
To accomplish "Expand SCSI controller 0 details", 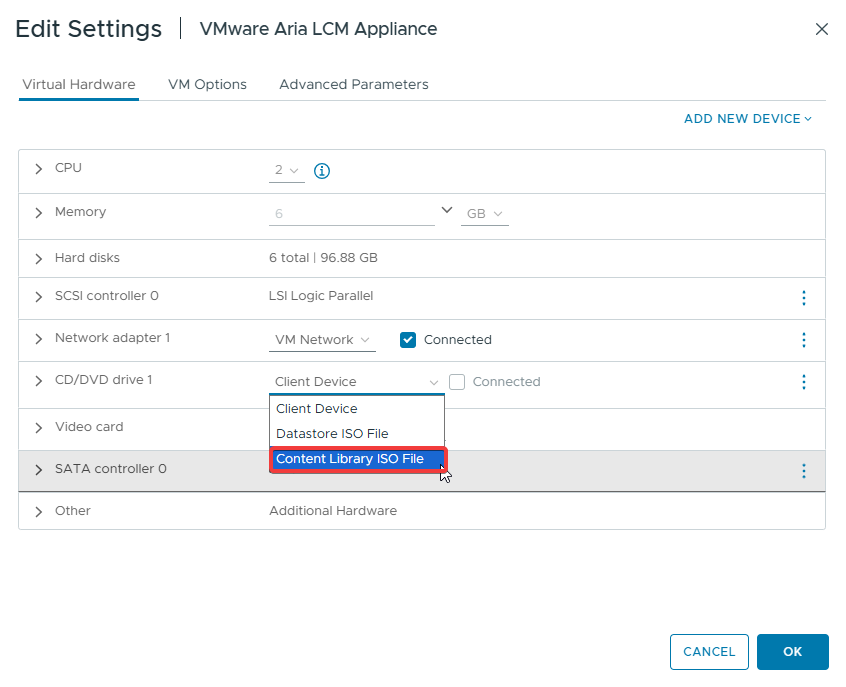I will point(38,297).
